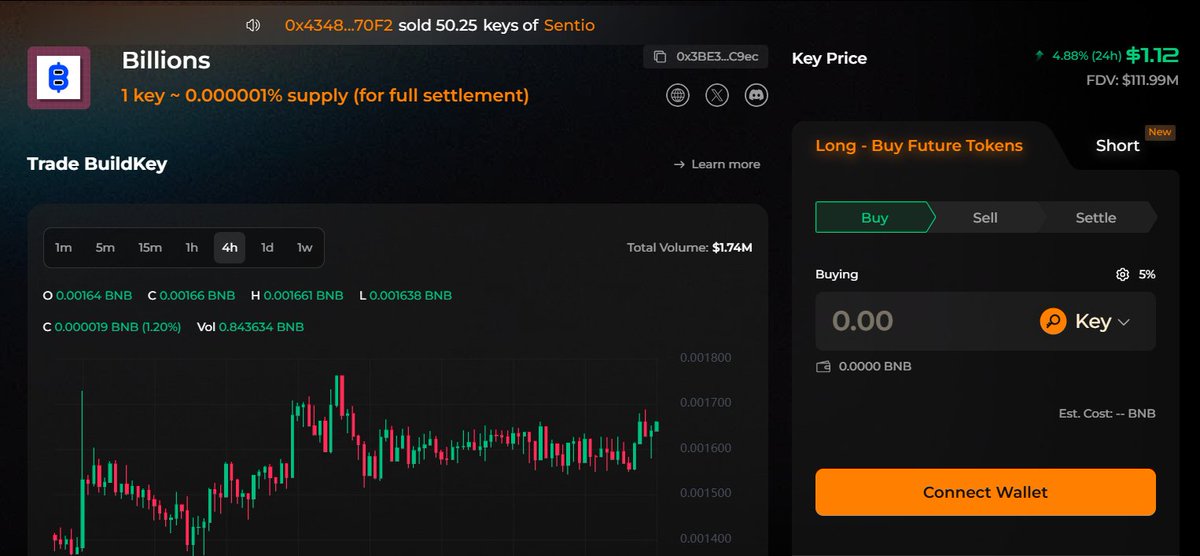Click the New badge on Short tab
1200x556 pixels.
(x=1160, y=132)
